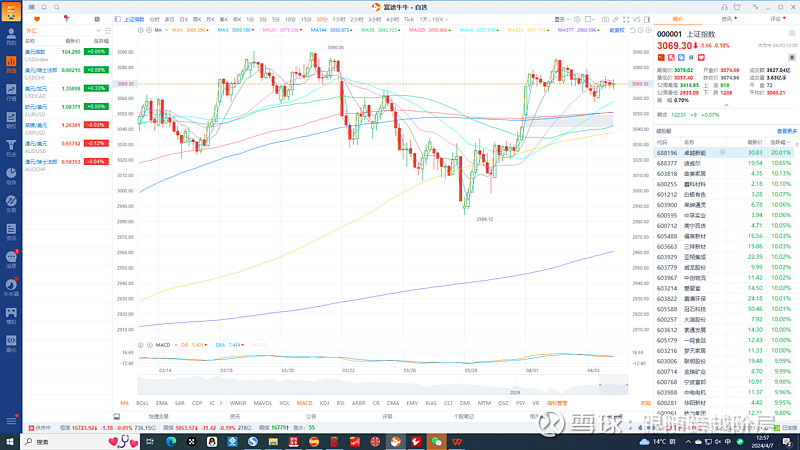Select the RSI indicator button

[x=340, y=403]
